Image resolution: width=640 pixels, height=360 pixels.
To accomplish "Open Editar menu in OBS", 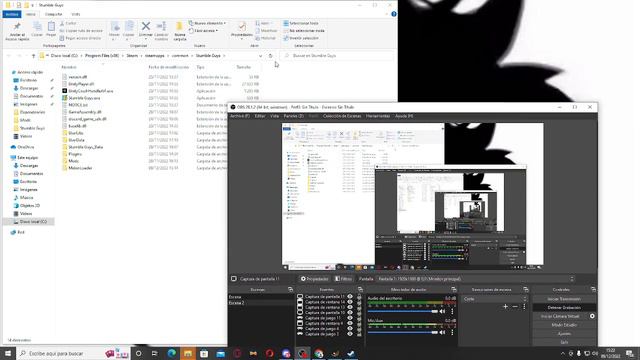I will (260, 116).
